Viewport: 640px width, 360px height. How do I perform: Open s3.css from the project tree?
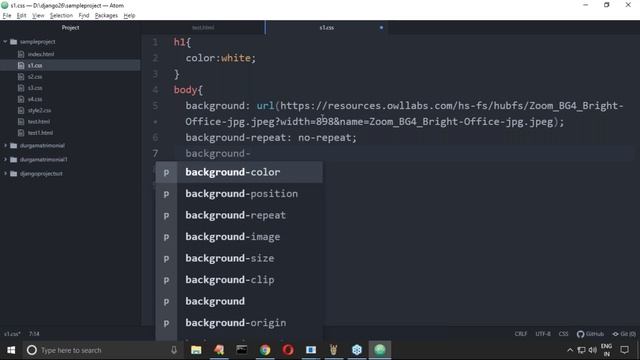[35, 88]
